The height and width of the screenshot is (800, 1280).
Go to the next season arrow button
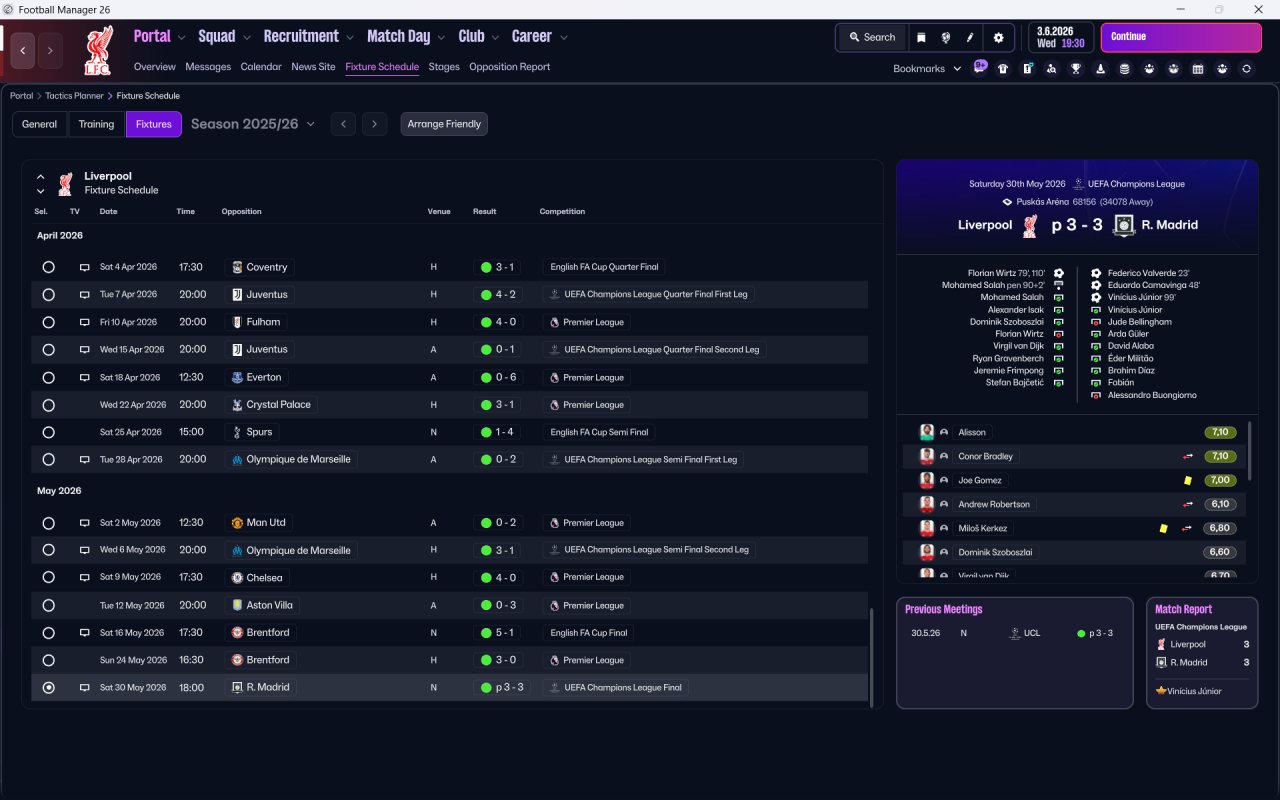[374, 124]
